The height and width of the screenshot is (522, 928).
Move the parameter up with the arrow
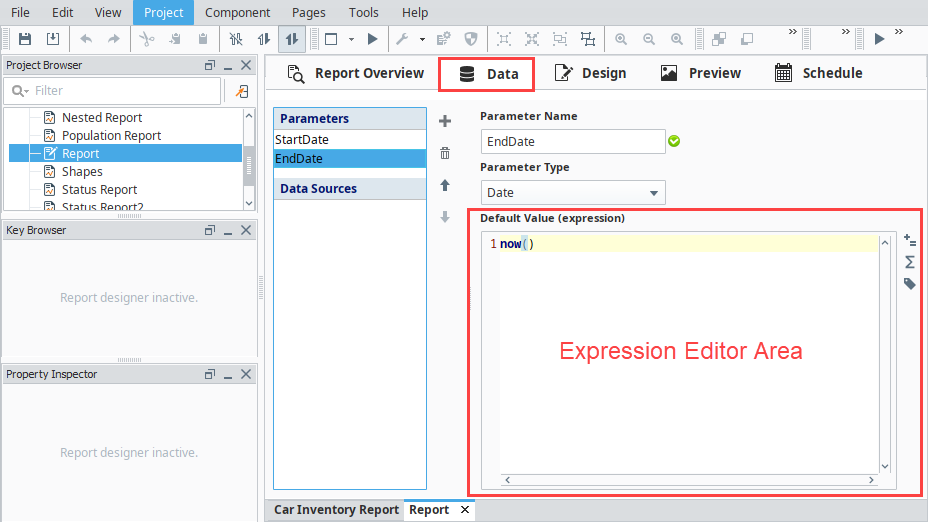[445, 185]
